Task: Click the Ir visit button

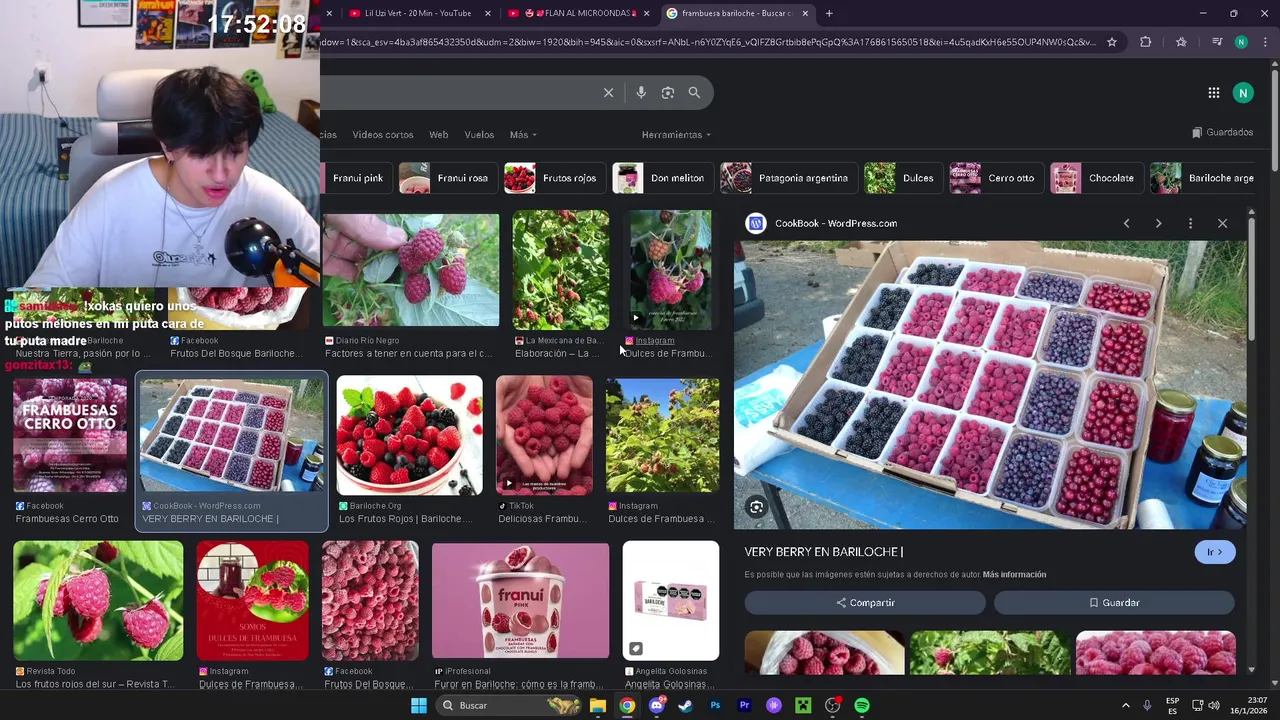Action: (1215, 552)
